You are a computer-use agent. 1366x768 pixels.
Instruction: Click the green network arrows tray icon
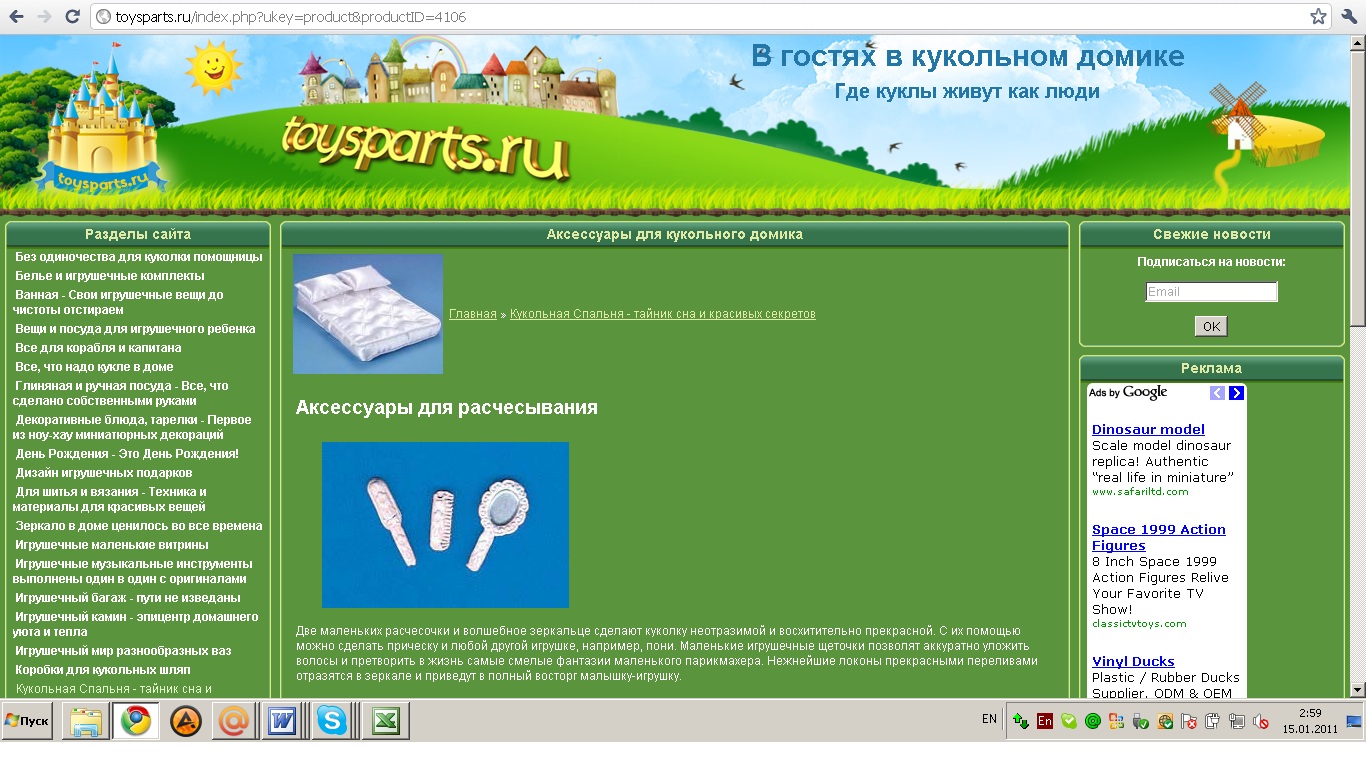(1021, 721)
